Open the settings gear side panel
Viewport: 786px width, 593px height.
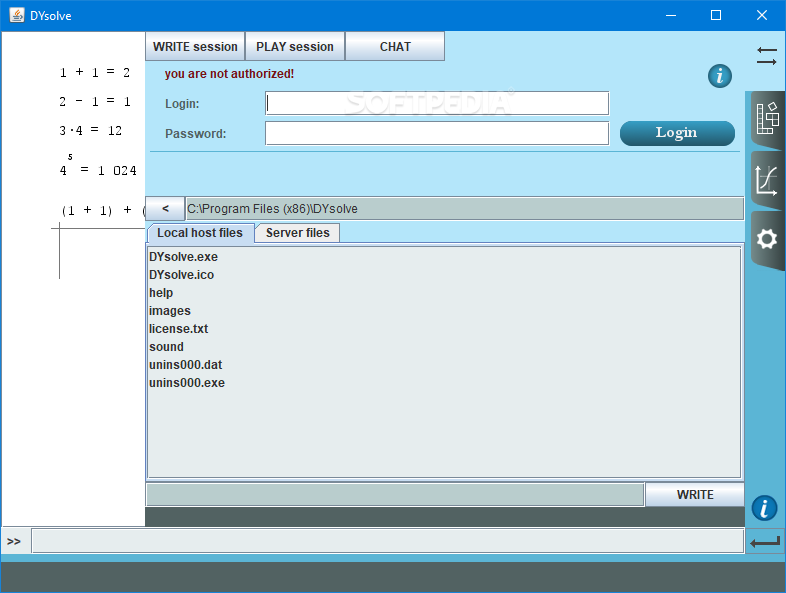(767, 240)
